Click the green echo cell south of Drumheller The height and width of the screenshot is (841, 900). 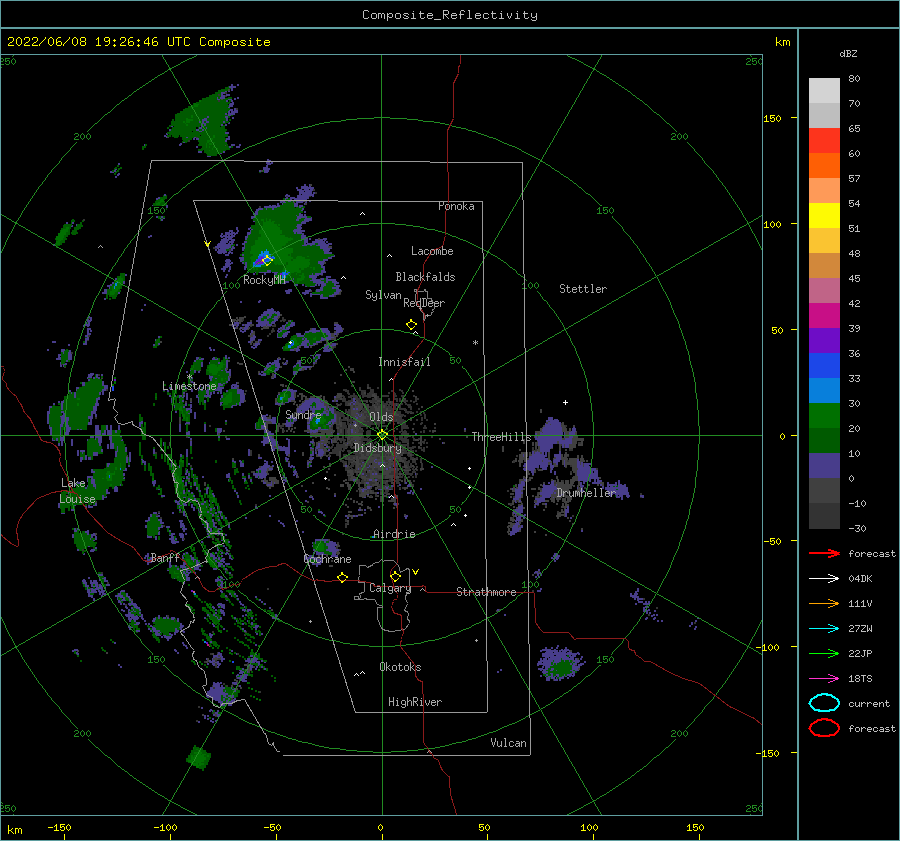[x=561, y=664]
